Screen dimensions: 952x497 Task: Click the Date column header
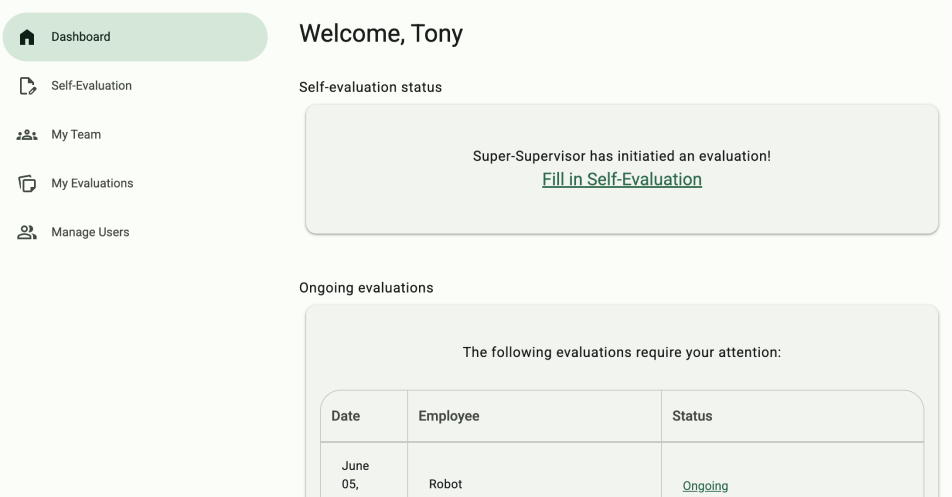click(345, 416)
